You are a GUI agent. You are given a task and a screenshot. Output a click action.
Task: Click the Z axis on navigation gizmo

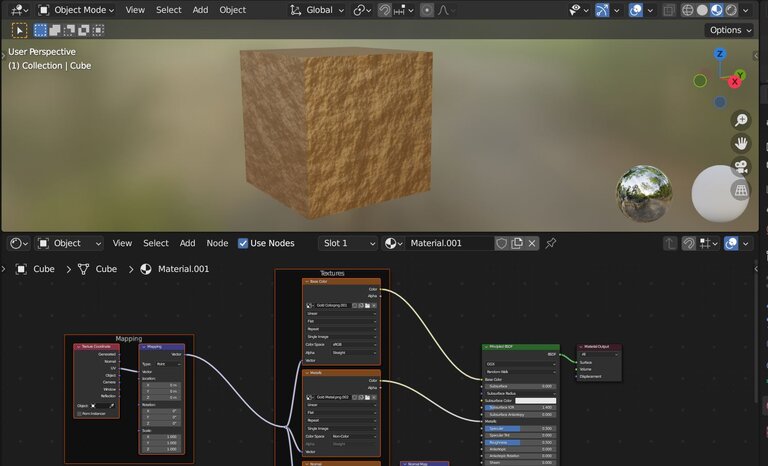(720, 54)
